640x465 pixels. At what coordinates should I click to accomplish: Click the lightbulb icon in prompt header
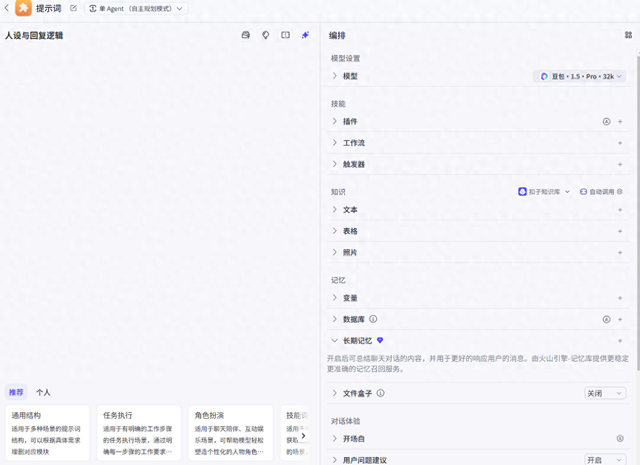[266, 35]
